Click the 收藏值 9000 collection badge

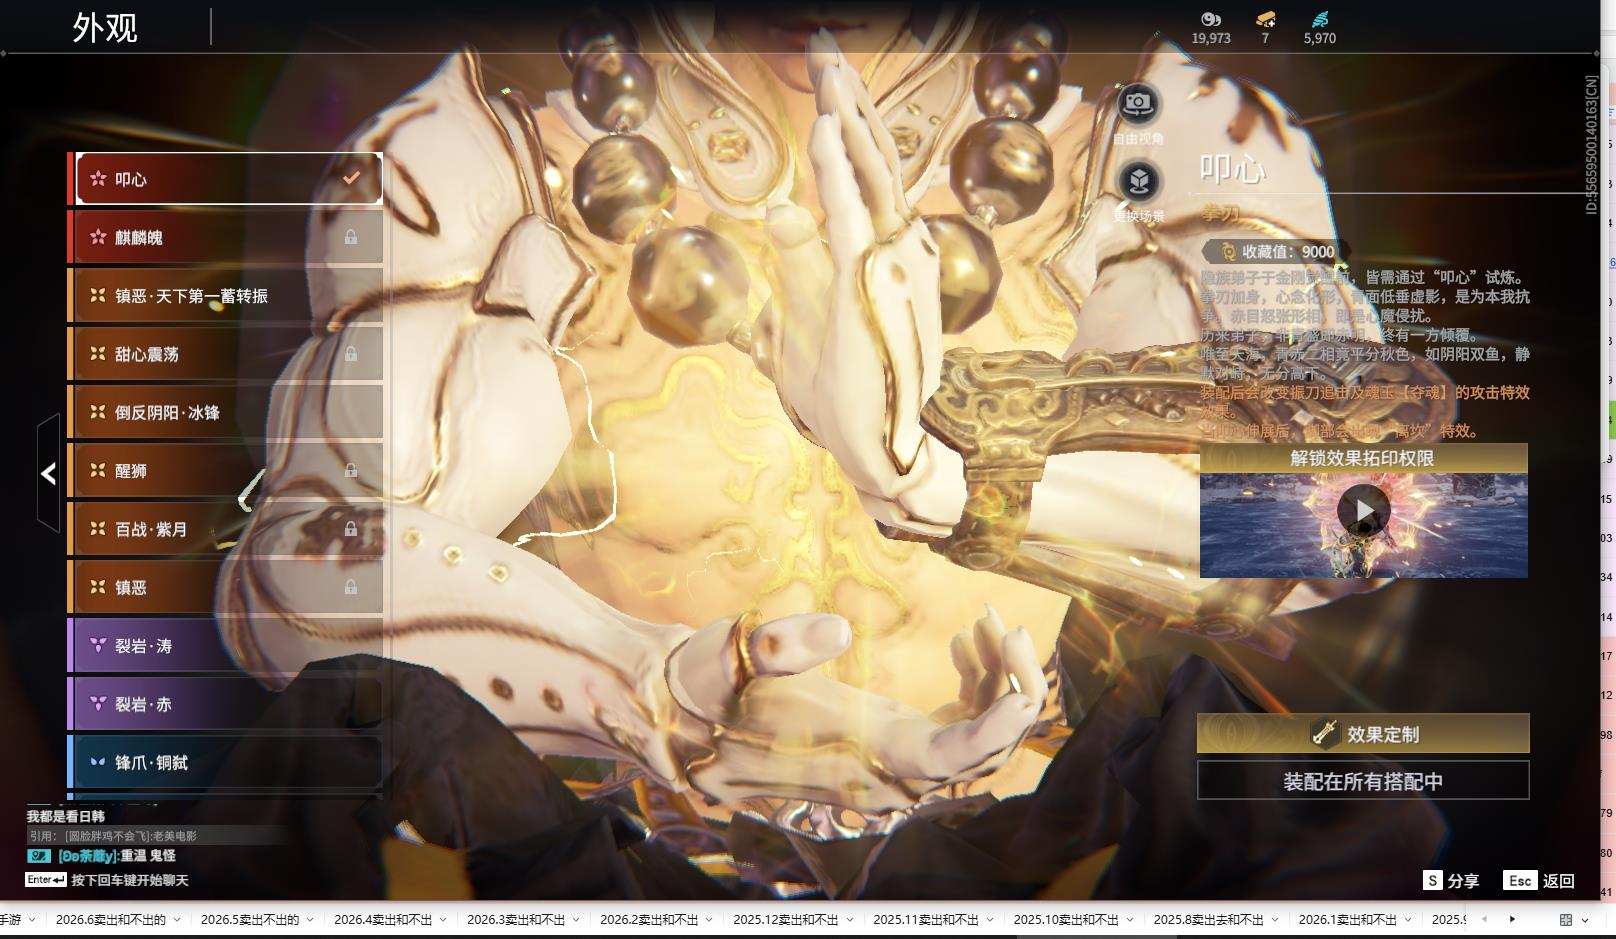point(1277,252)
